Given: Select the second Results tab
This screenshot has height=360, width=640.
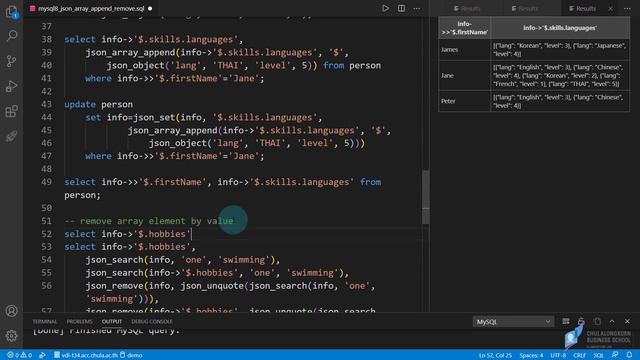Looking at the screenshot, I should [525, 8].
